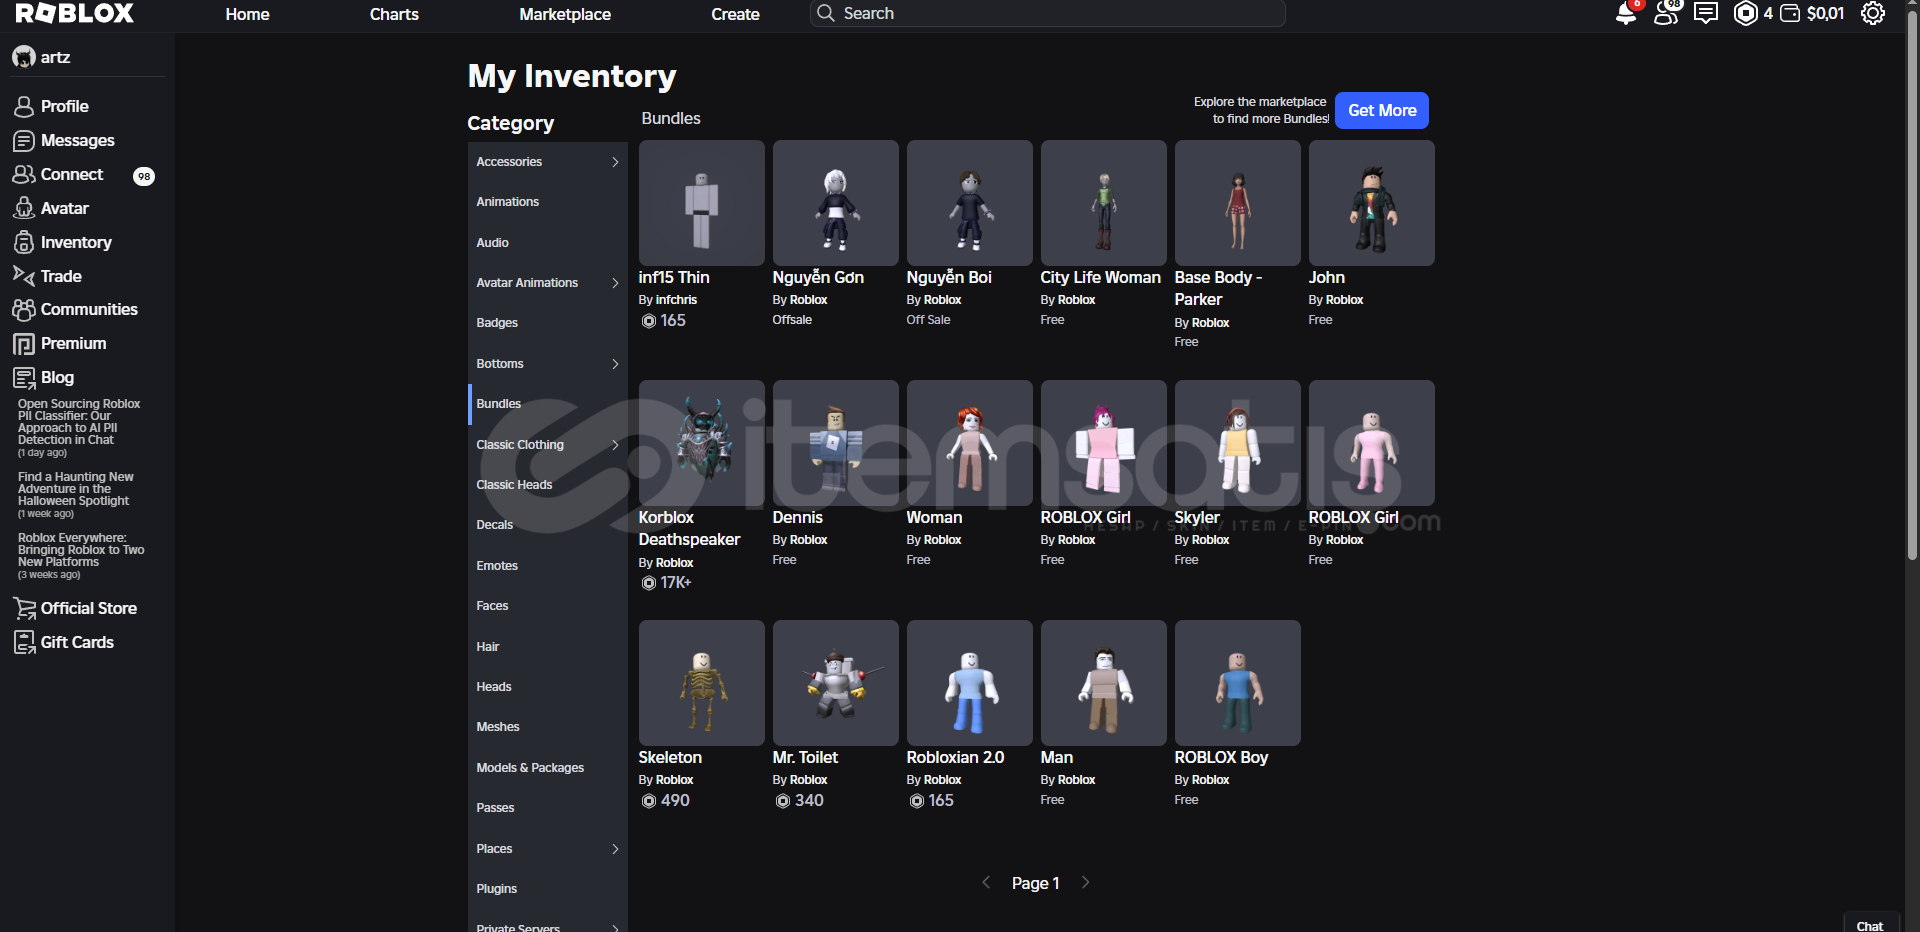This screenshot has height=932, width=1920.
Task: Click the Avatar sidebar icon
Action: coord(24,208)
